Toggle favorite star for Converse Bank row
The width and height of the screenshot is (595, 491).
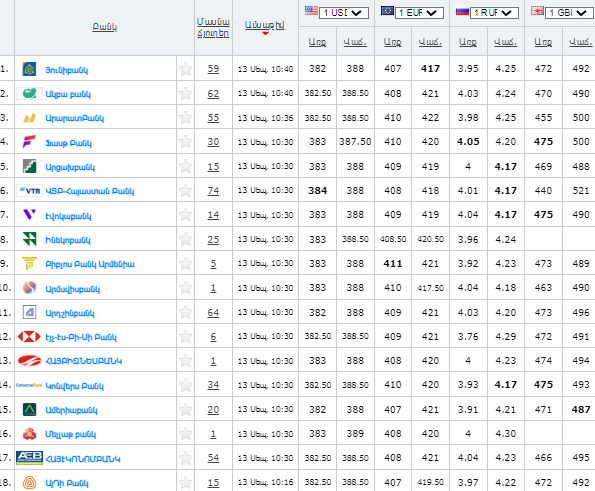click(x=185, y=385)
